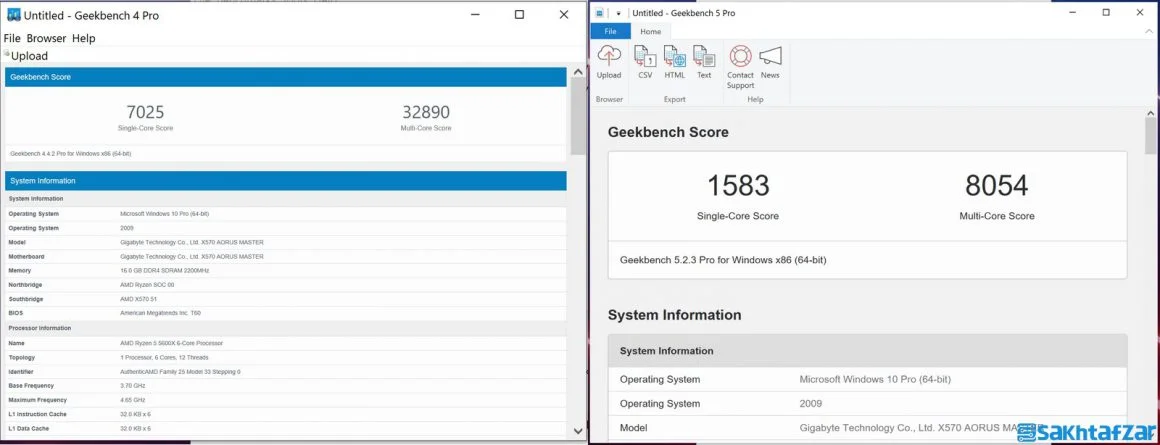The image size is (1160, 445).
Task: Minimize the Geekbench 5 Pro window
Action: 1073,13
